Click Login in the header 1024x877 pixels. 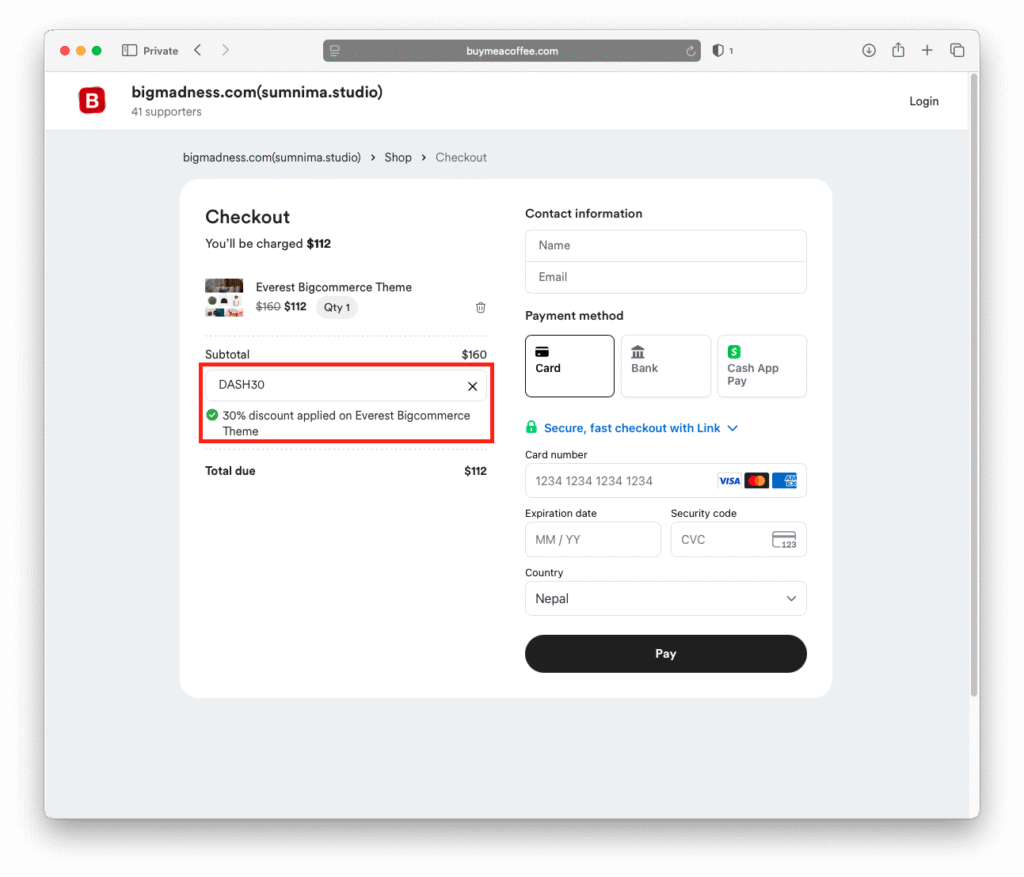click(923, 101)
